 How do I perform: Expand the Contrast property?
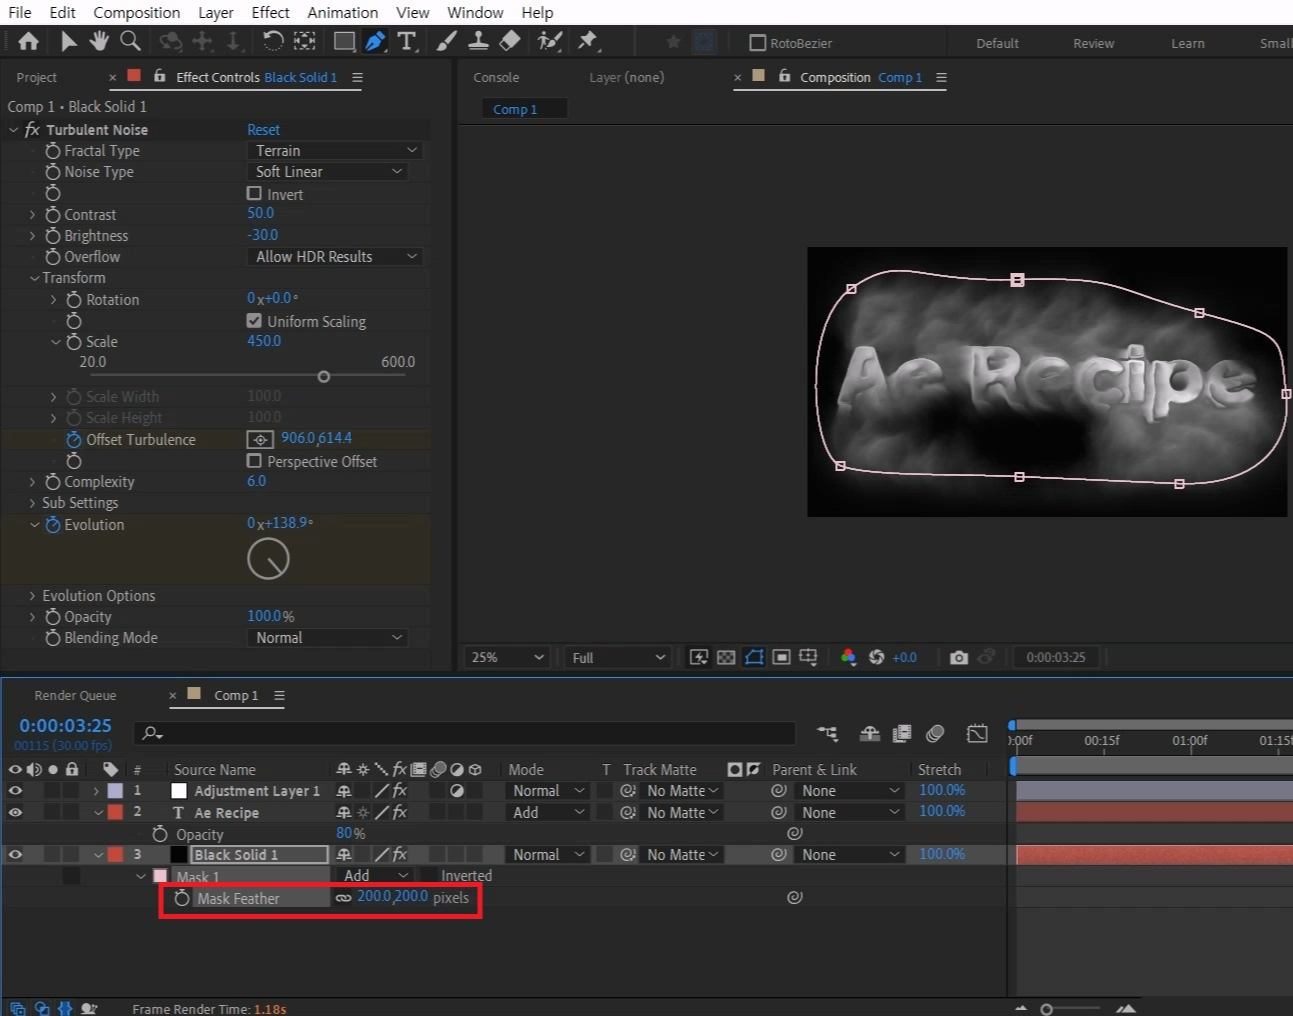(x=32, y=214)
